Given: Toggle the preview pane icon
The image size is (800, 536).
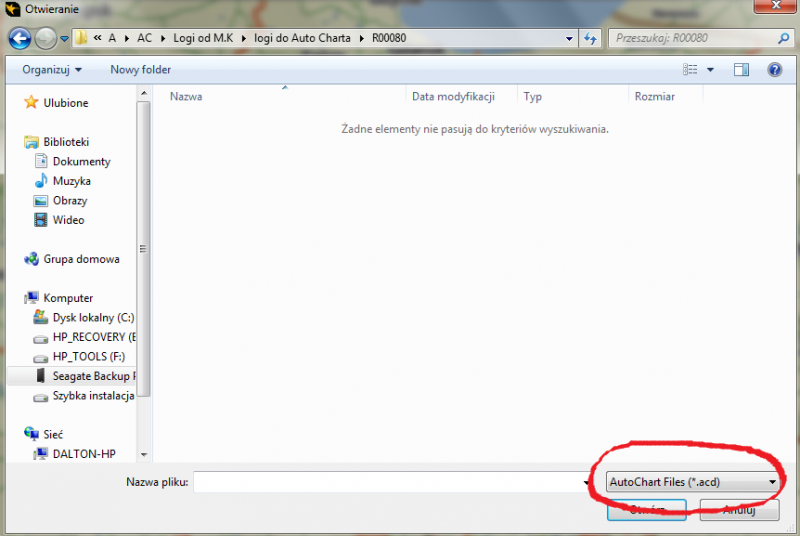Looking at the screenshot, I should pos(741,70).
